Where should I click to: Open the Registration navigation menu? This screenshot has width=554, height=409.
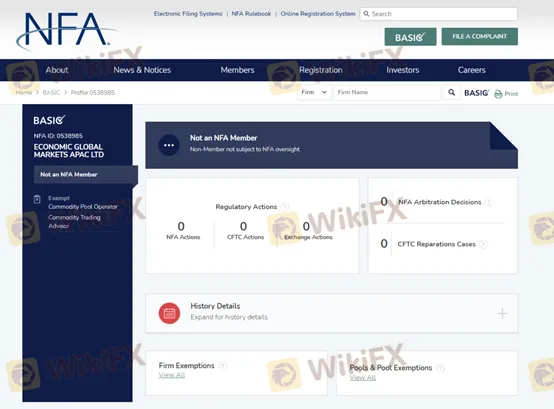(x=321, y=70)
